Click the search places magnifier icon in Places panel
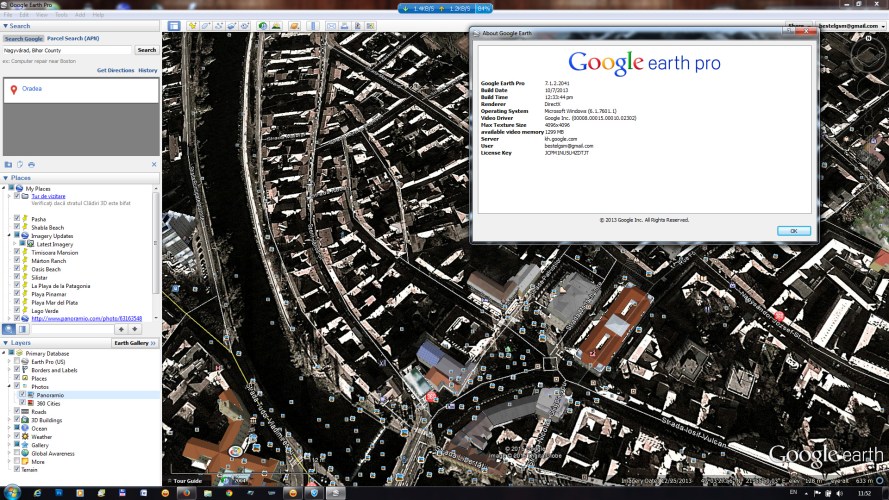 click(9, 328)
